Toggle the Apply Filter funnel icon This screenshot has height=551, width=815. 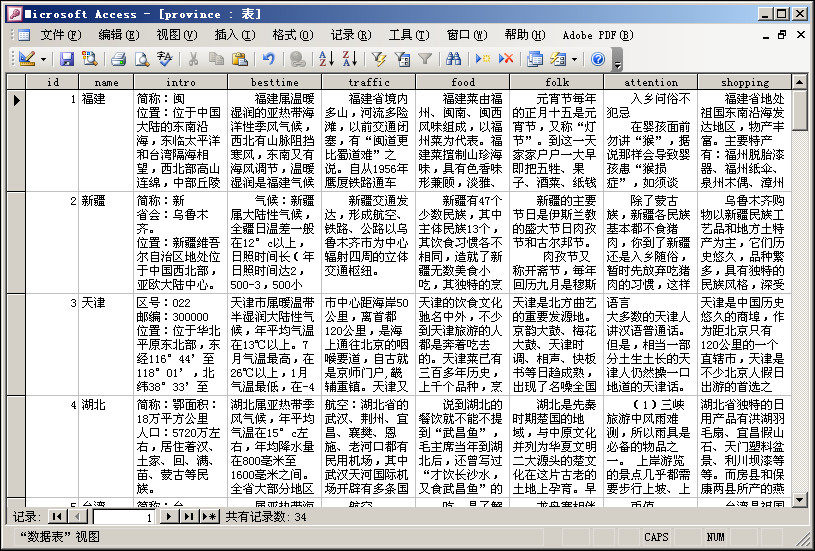pos(425,59)
